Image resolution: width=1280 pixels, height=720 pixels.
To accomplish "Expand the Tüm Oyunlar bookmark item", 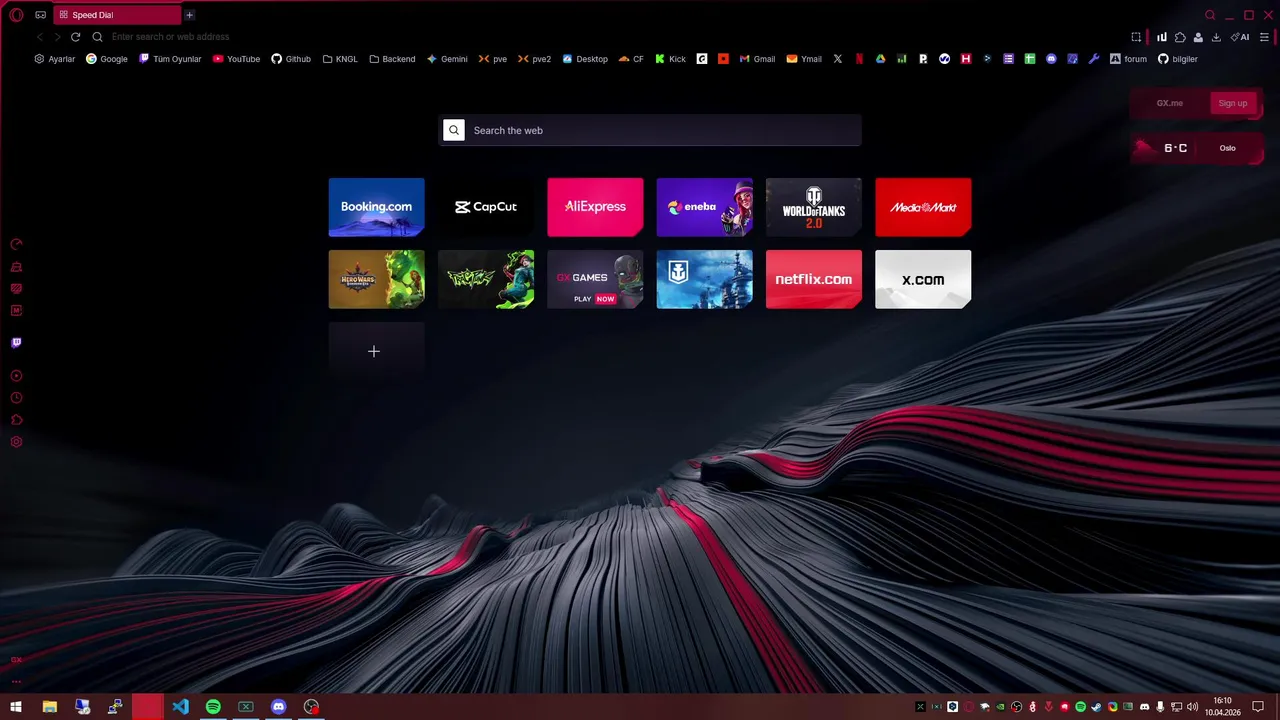I will point(170,59).
